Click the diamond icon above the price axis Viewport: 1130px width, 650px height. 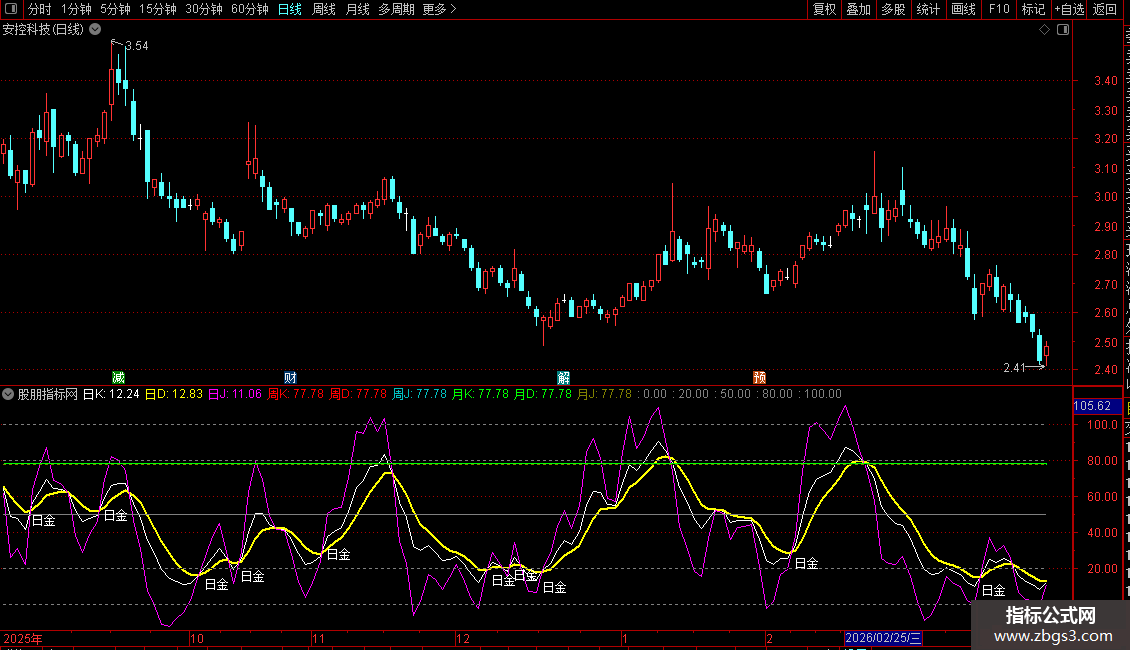1045,30
